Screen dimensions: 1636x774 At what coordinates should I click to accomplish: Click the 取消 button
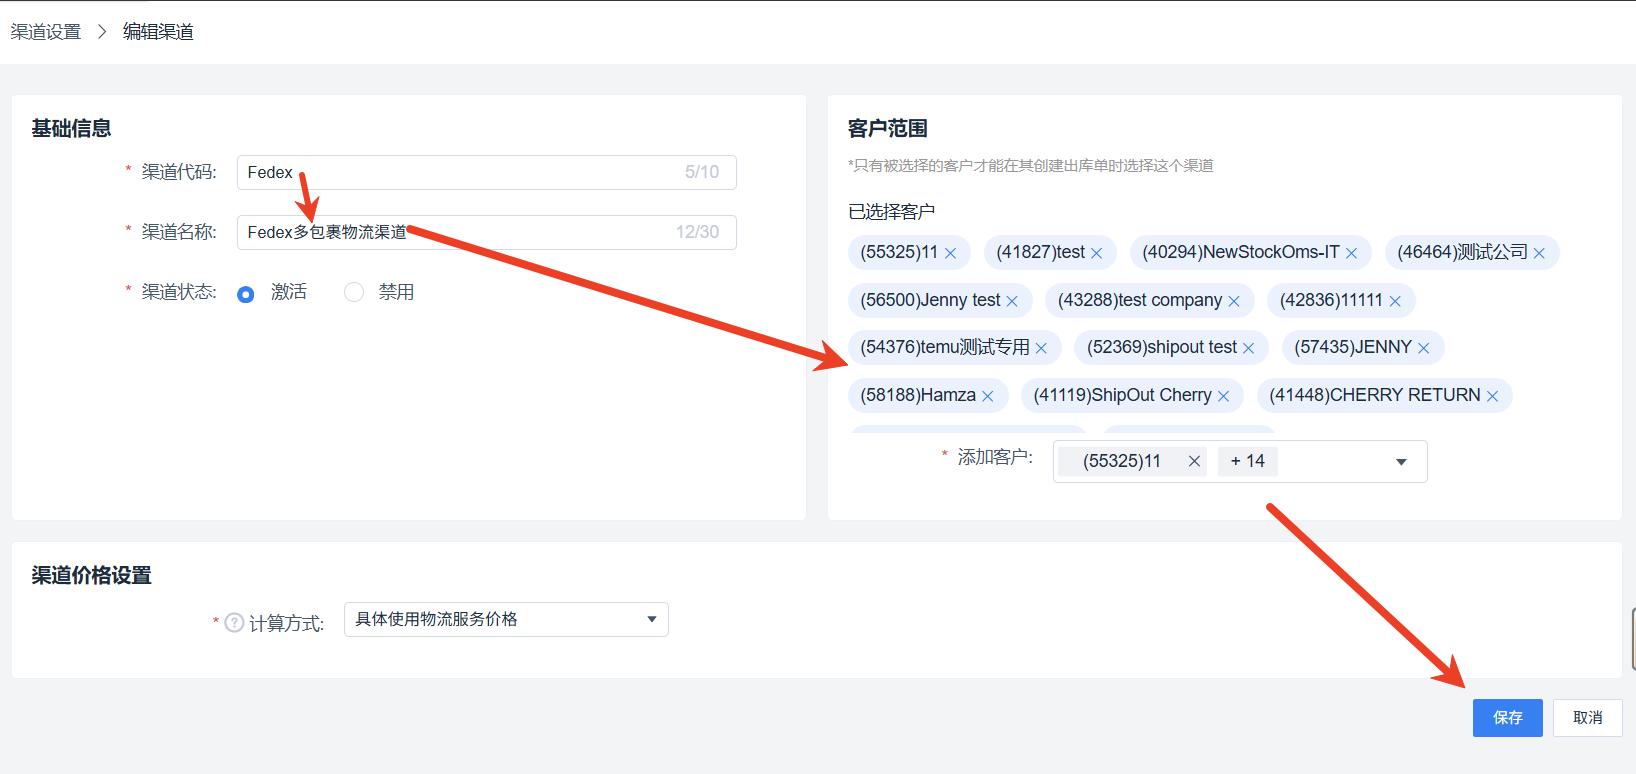[x=1587, y=718]
